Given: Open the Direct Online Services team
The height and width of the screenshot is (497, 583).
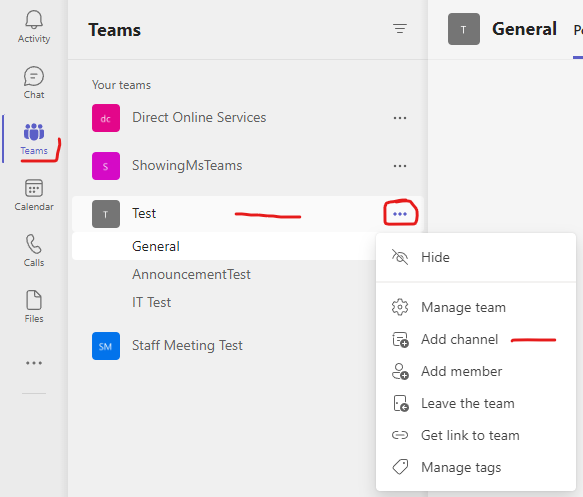Looking at the screenshot, I should point(199,117).
